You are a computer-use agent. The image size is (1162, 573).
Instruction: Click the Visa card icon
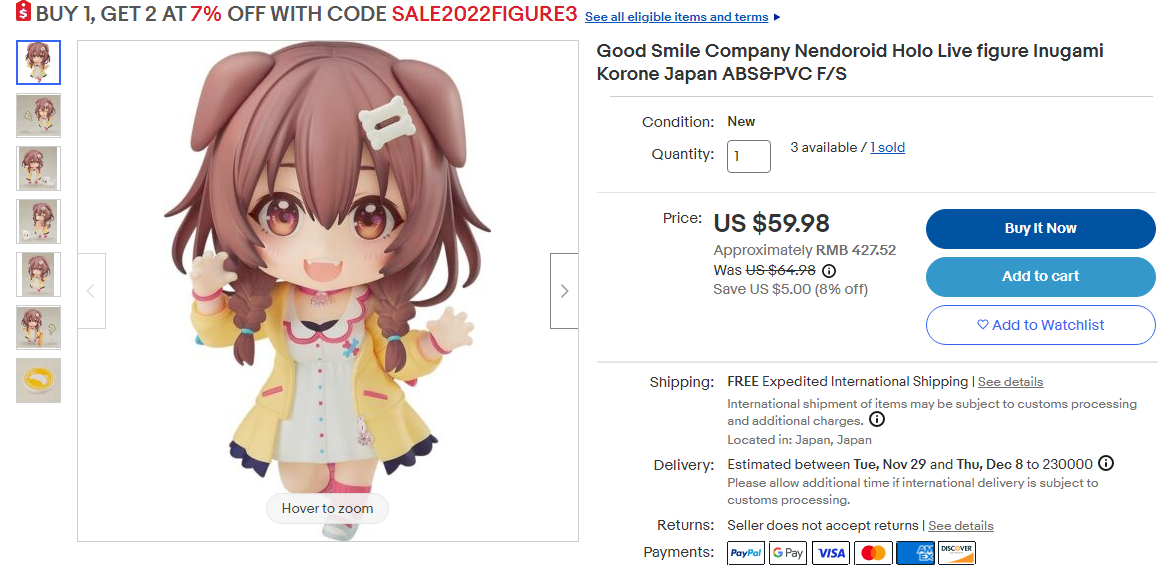[830, 553]
